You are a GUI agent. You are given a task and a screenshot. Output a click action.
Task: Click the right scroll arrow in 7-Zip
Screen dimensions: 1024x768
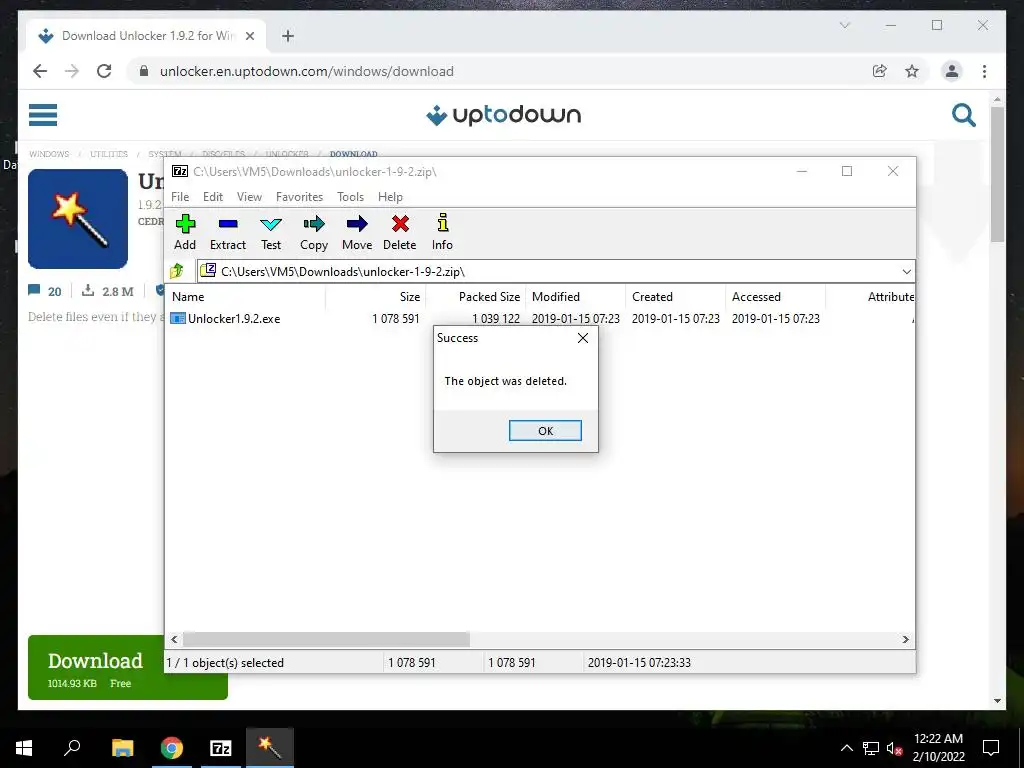coord(905,639)
